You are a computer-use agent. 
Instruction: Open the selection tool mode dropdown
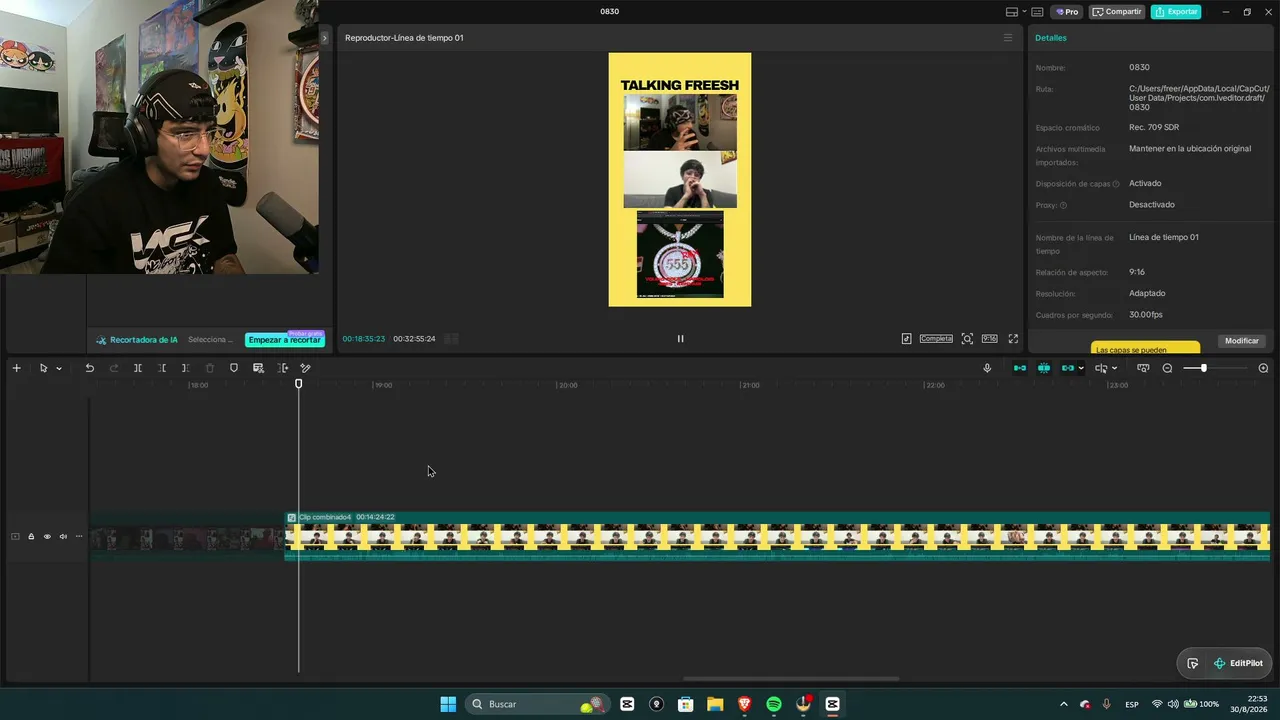coord(59,368)
